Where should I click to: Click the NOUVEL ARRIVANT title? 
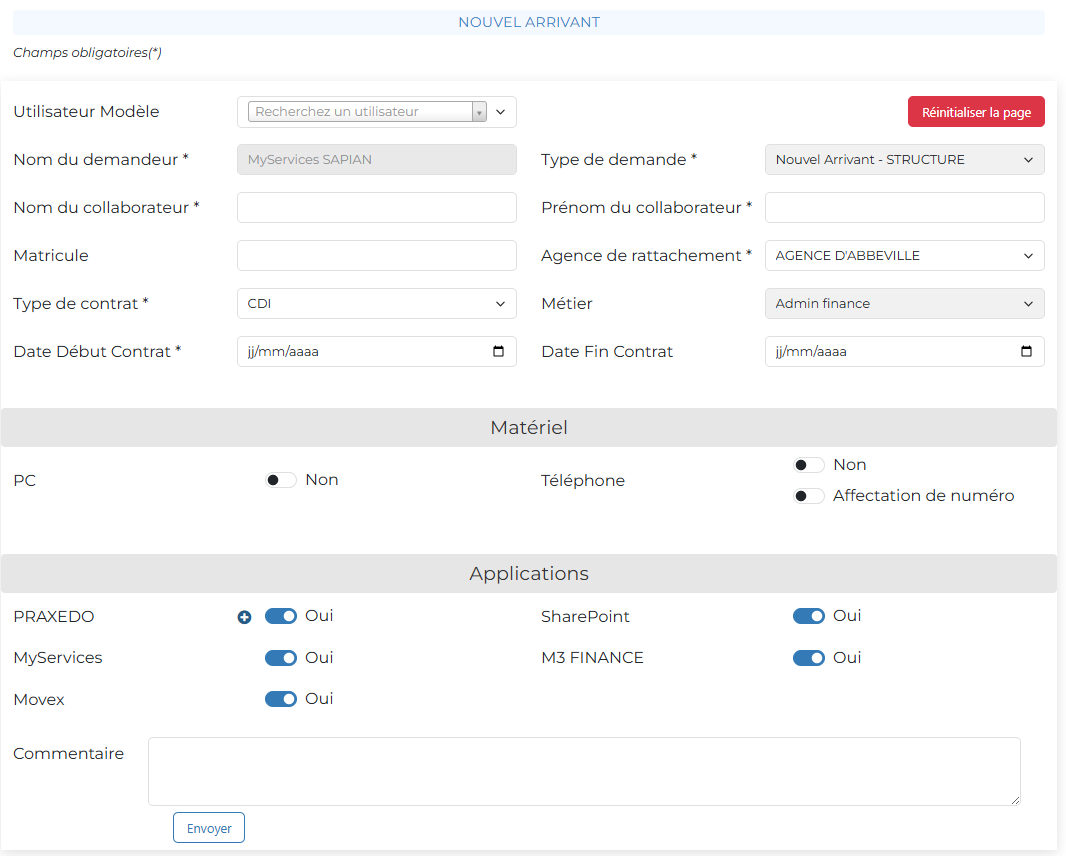pos(529,22)
